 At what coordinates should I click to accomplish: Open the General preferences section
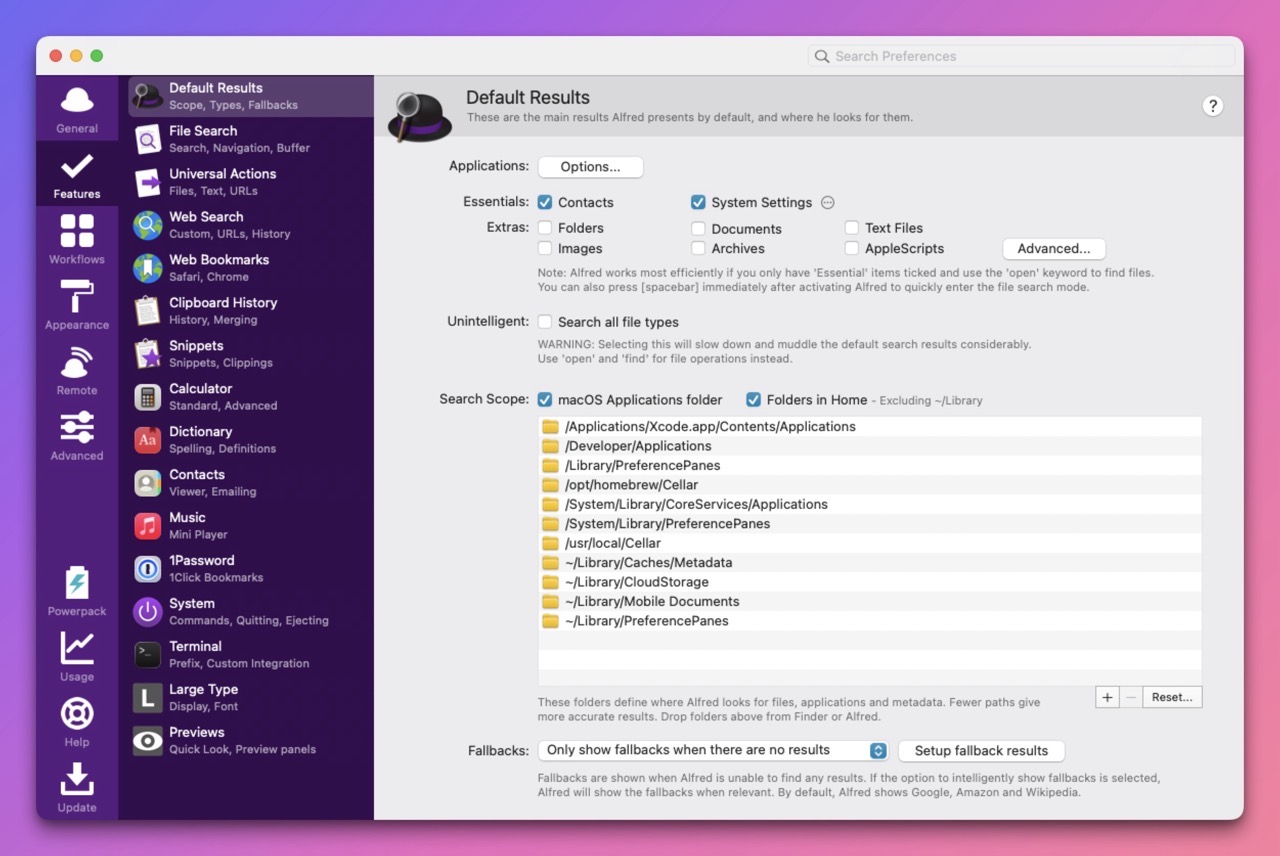click(77, 109)
